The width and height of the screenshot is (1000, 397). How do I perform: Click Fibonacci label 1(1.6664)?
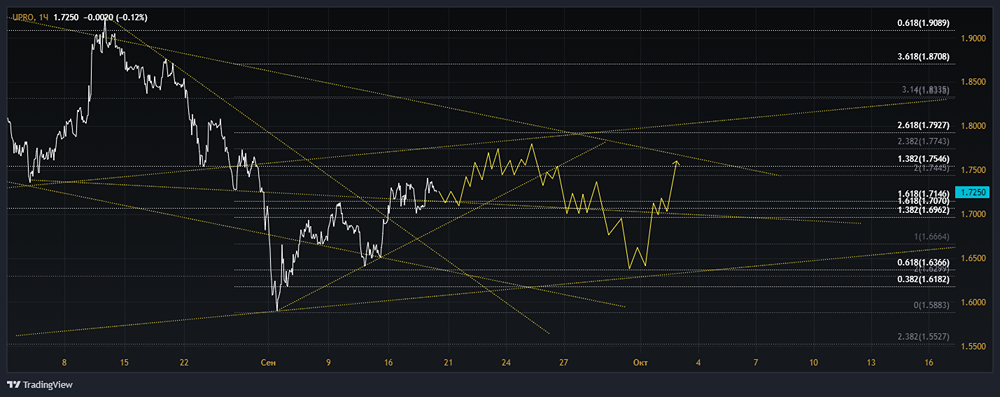tap(932, 236)
